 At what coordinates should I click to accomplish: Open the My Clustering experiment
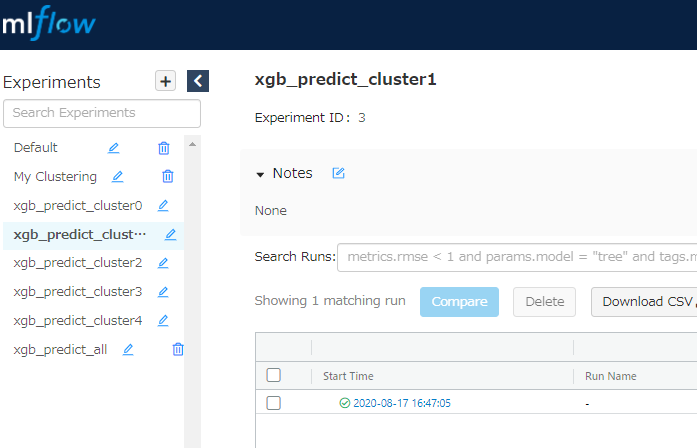tap(55, 176)
